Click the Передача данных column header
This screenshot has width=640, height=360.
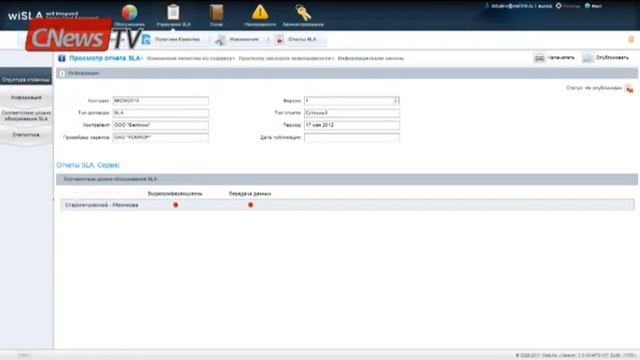(250, 194)
